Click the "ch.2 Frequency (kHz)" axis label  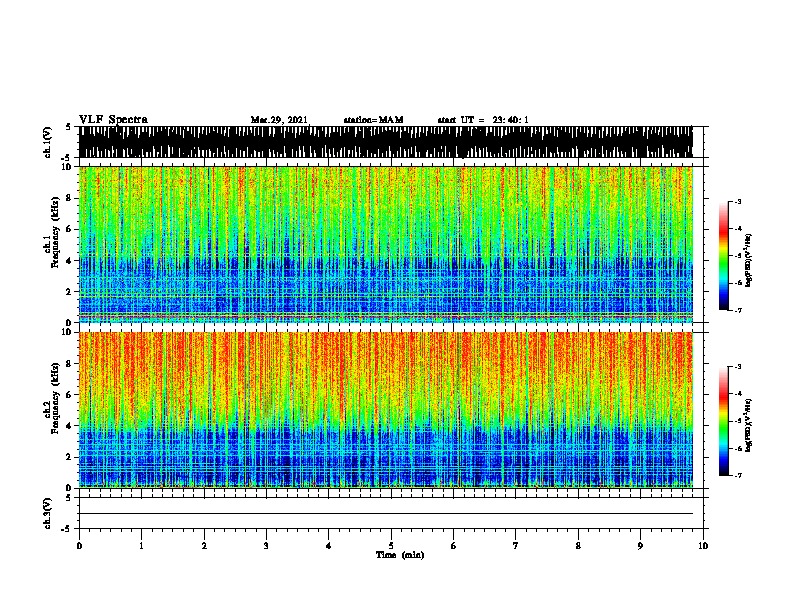click(x=51, y=398)
